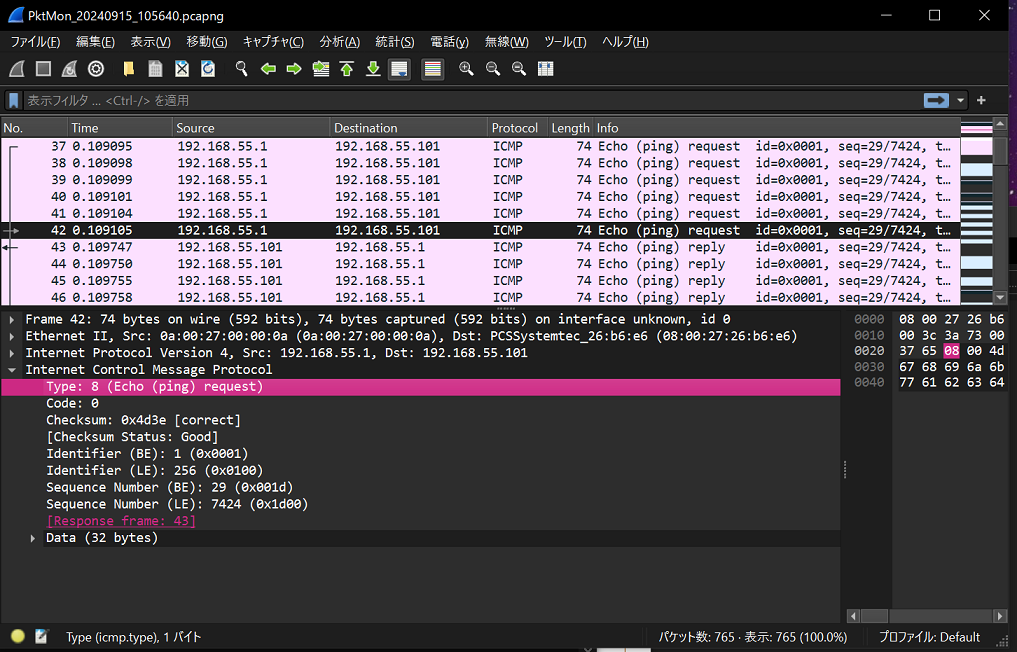
Task: Reload this capture file
Action: point(208,69)
